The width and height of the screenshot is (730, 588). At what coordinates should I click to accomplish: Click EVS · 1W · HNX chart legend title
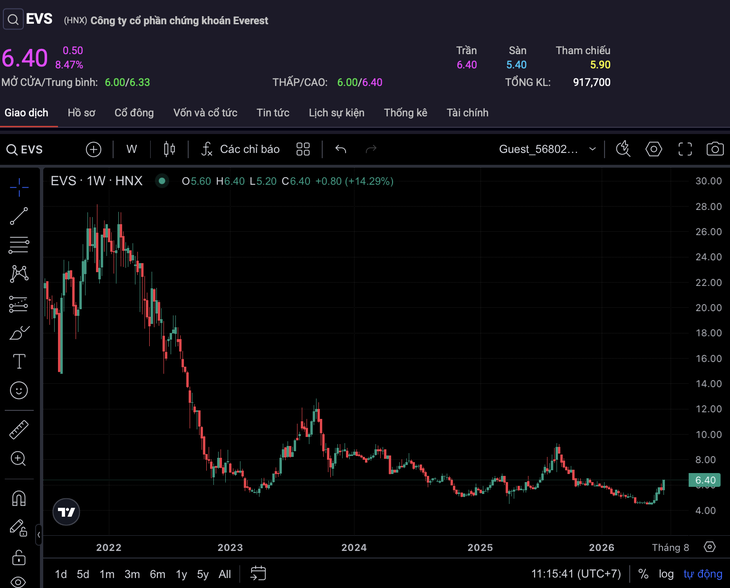point(96,181)
